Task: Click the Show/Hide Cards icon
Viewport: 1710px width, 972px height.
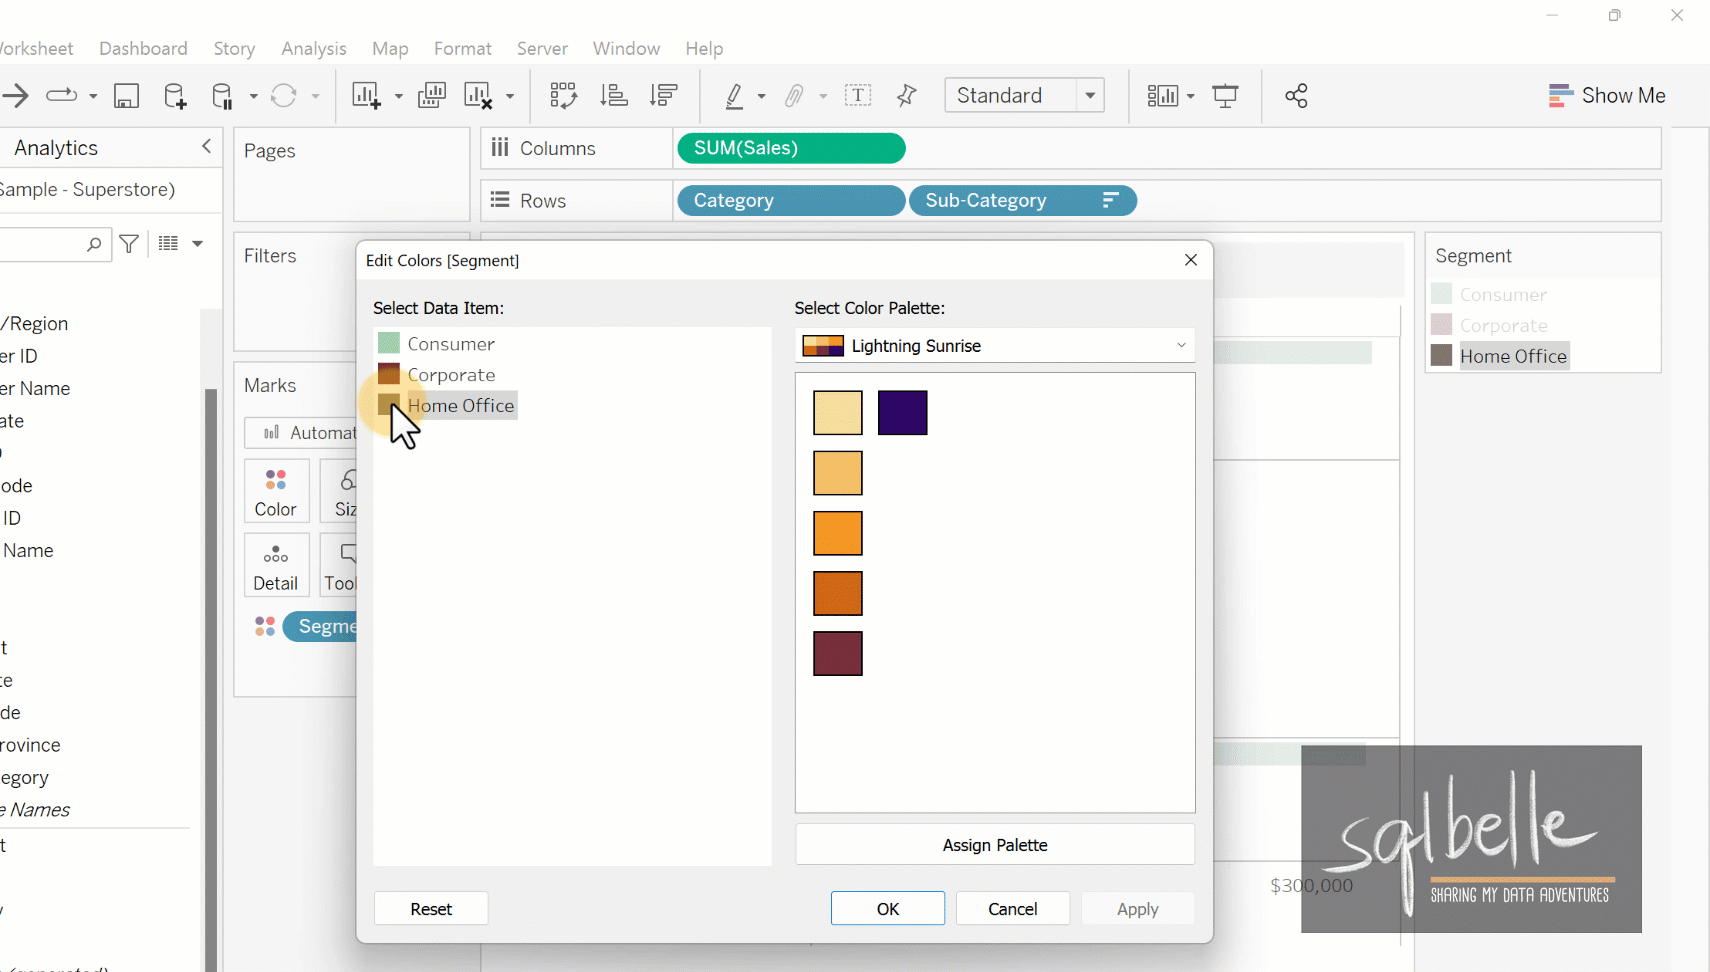Action: (1163, 96)
